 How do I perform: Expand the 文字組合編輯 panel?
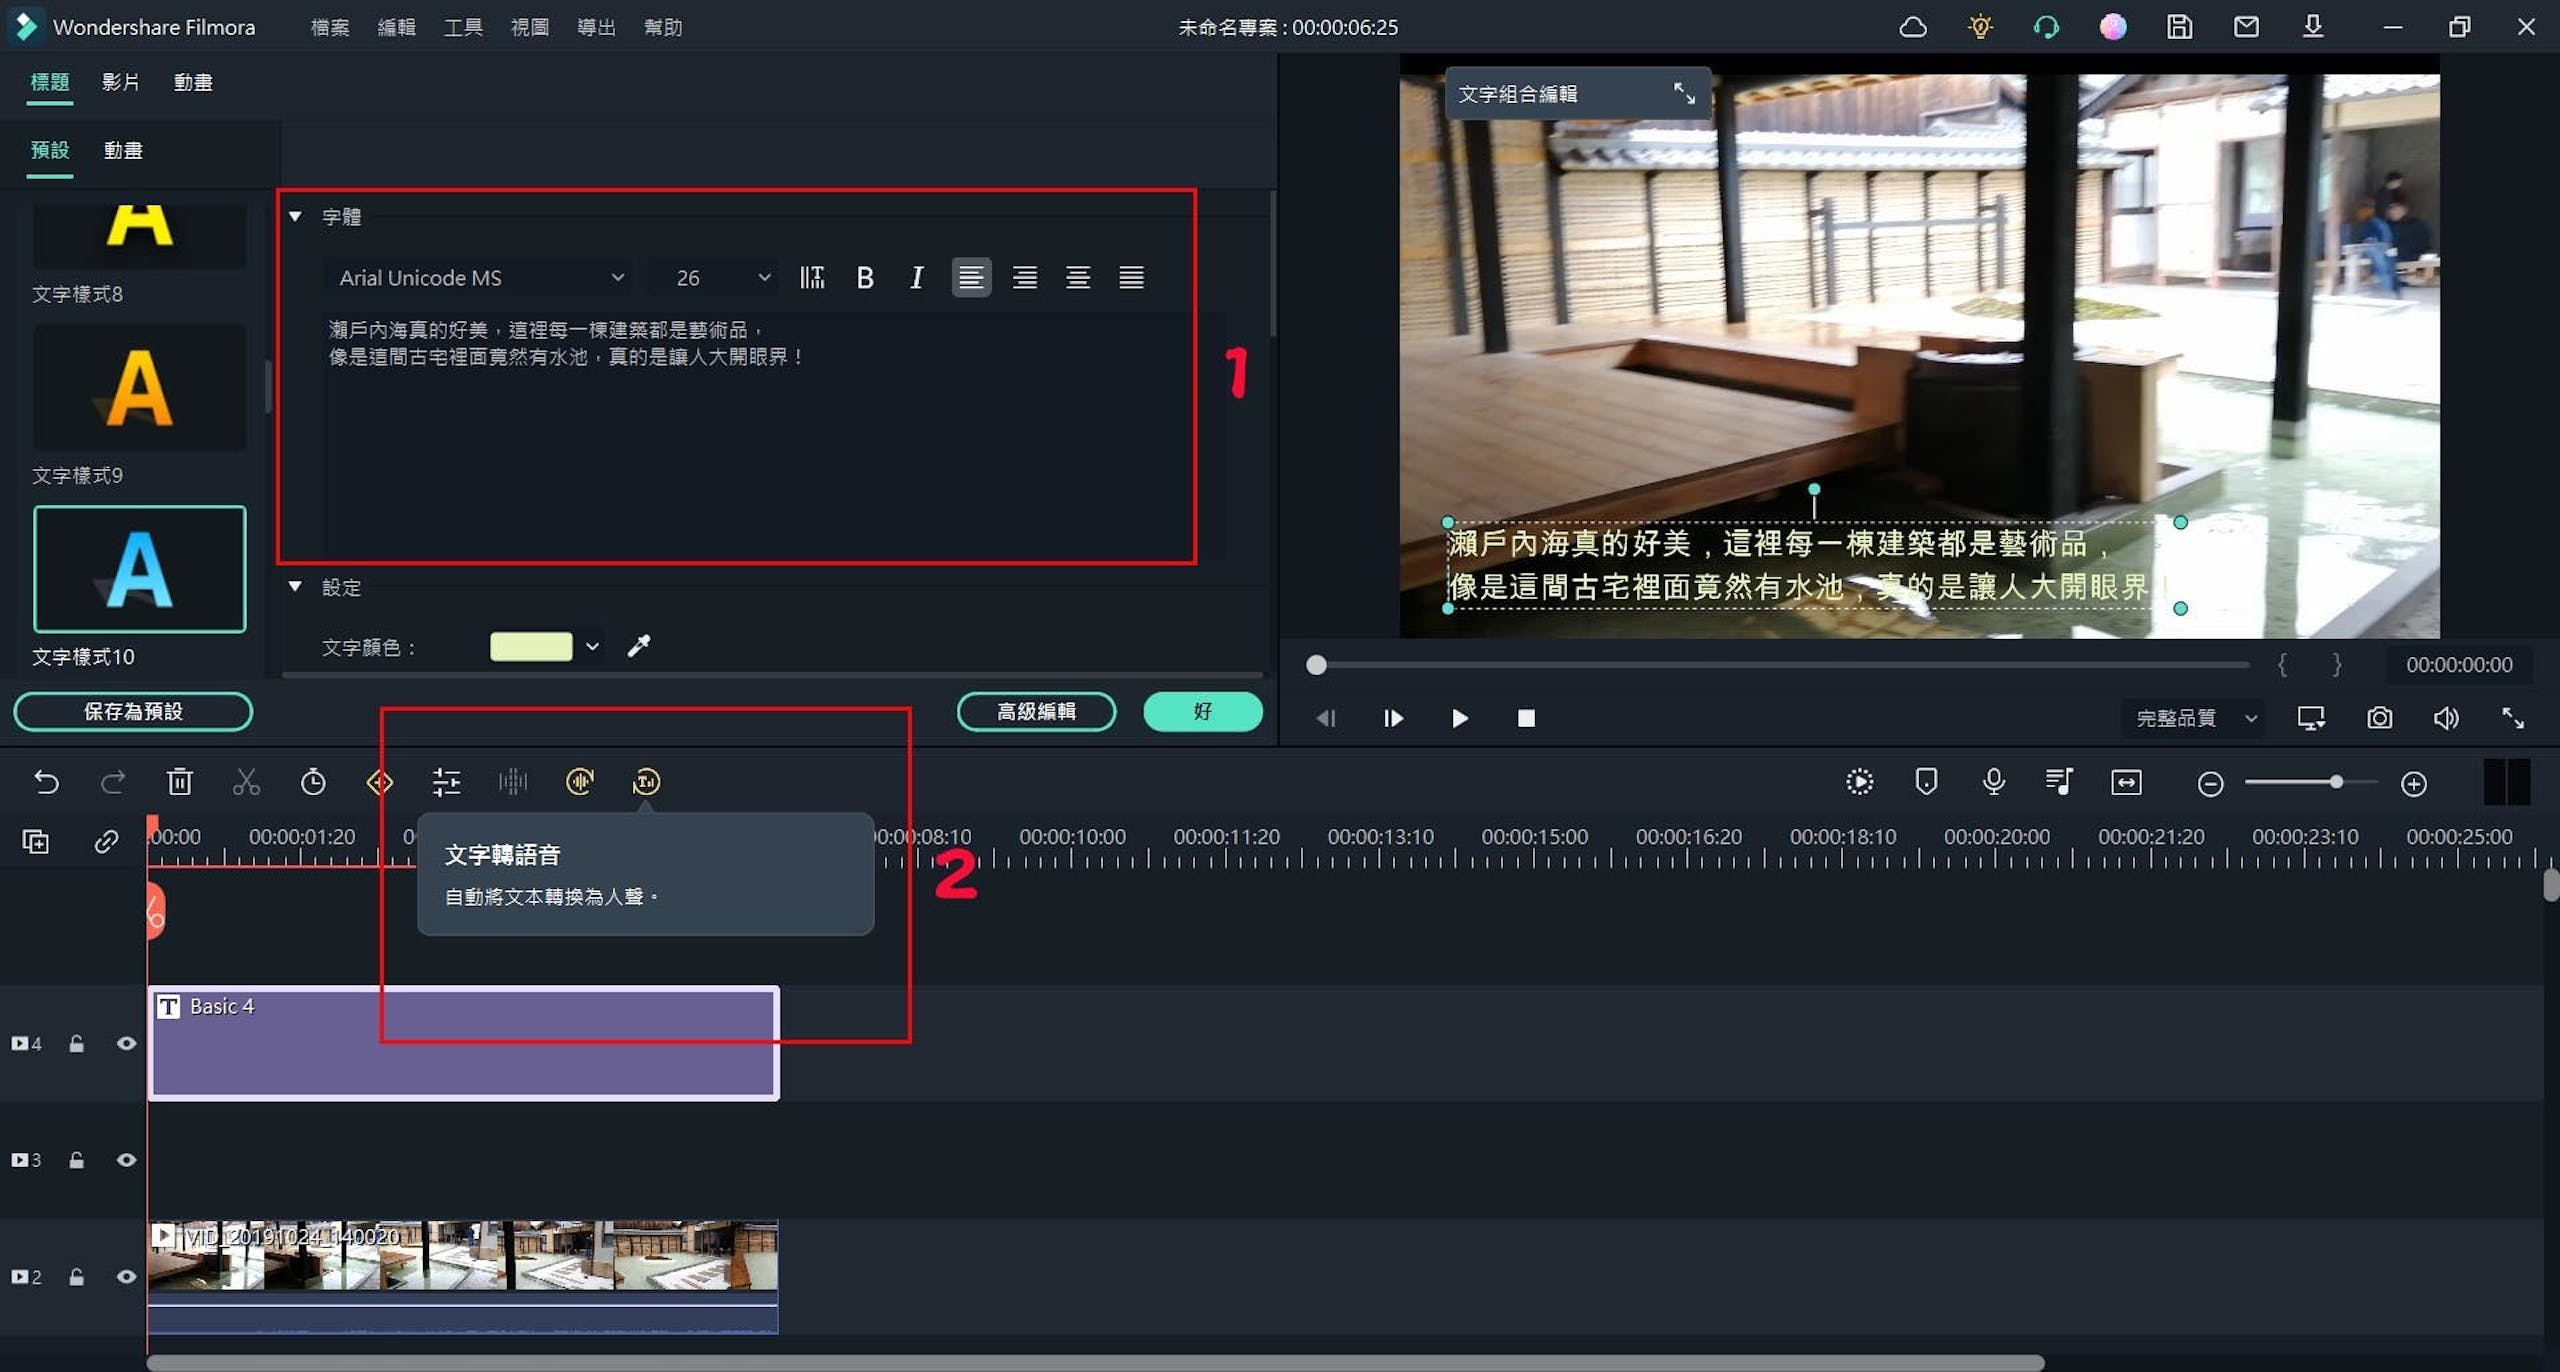1684,94
